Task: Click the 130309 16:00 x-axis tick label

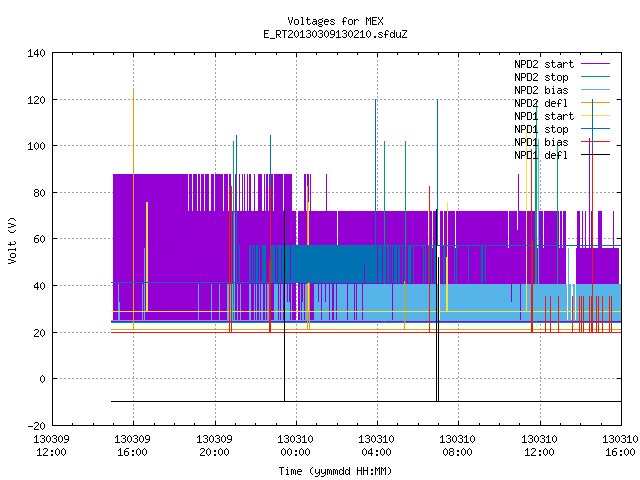Action: pos(132,446)
